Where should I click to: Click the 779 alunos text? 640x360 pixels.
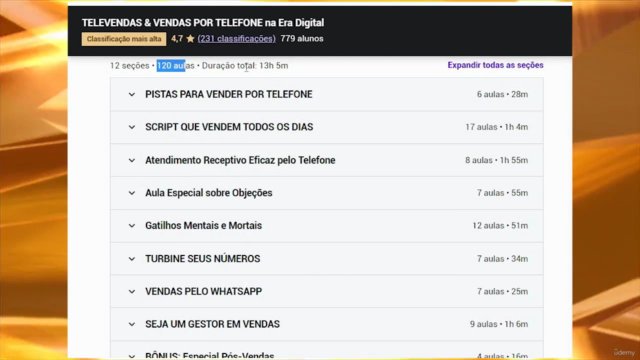click(x=302, y=39)
